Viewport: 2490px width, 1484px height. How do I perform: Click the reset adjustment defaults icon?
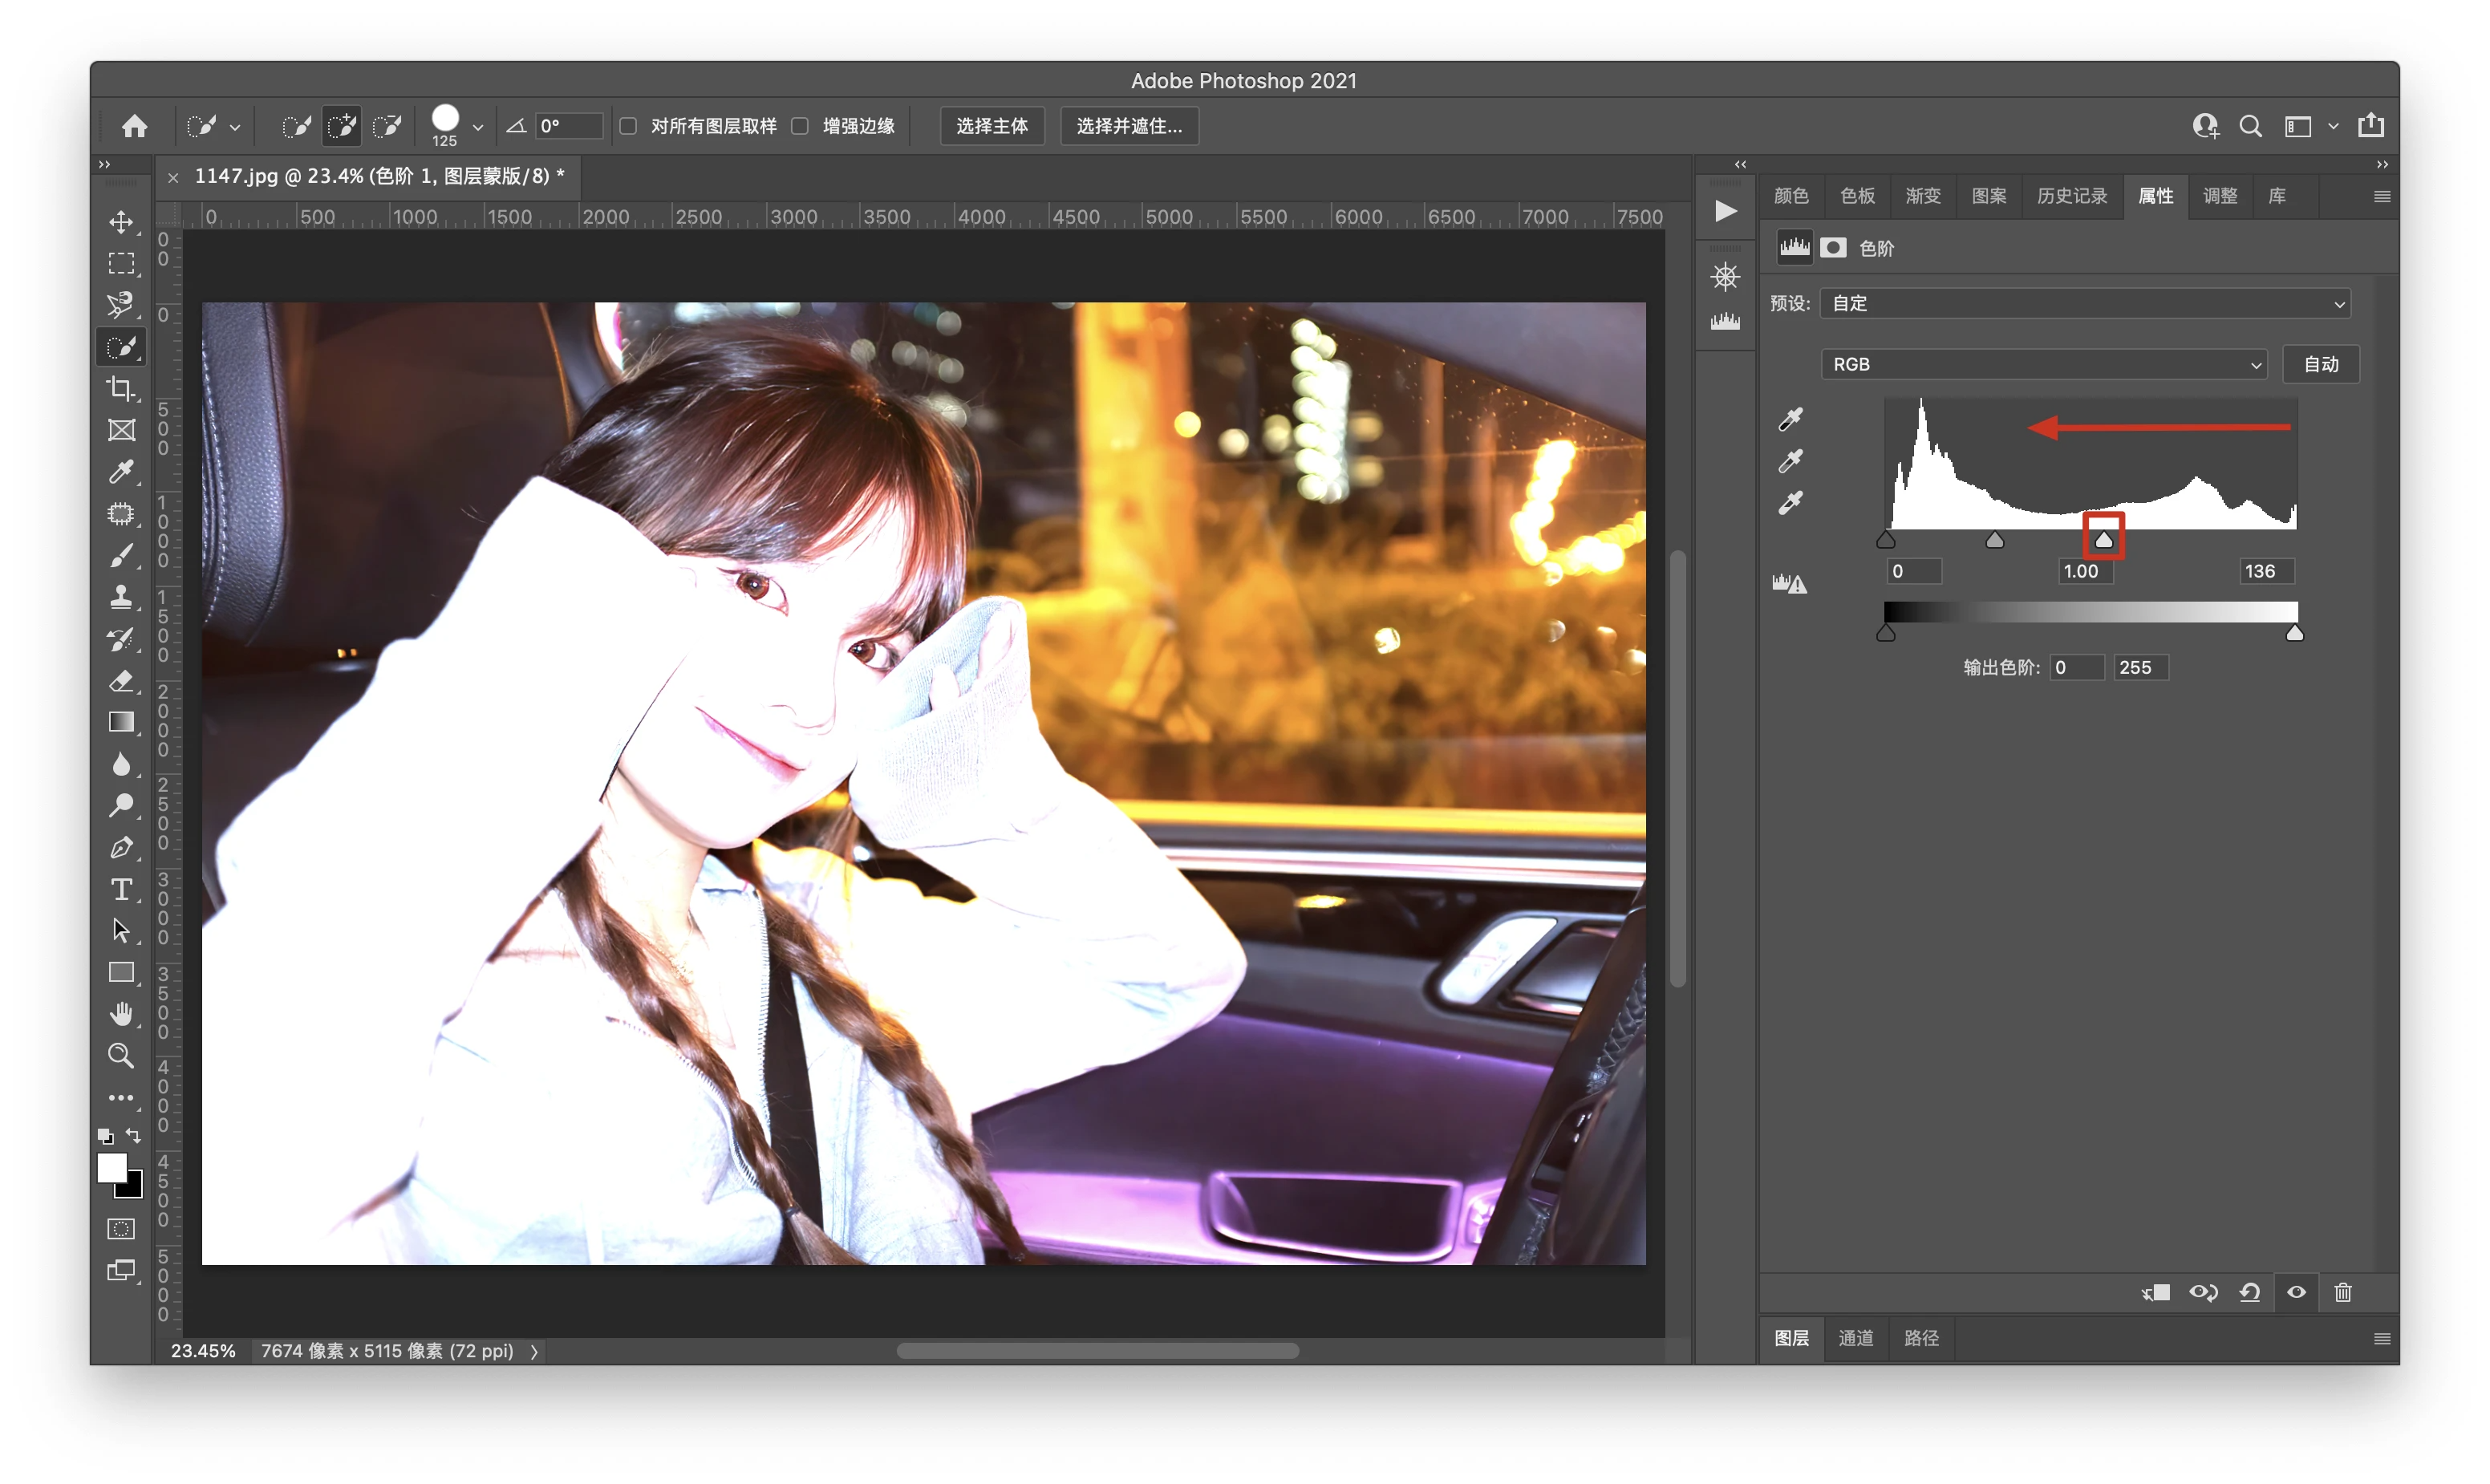click(x=2249, y=1292)
